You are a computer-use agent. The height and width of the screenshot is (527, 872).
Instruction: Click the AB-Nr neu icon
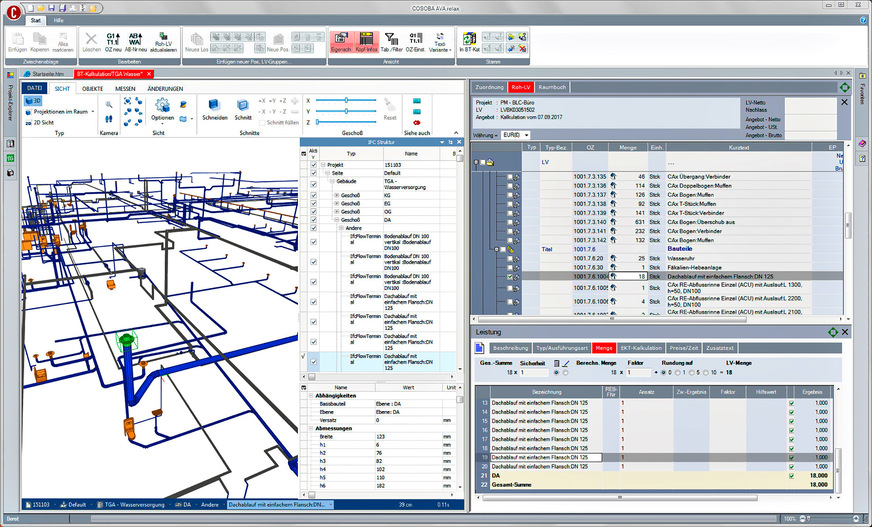click(136, 39)
